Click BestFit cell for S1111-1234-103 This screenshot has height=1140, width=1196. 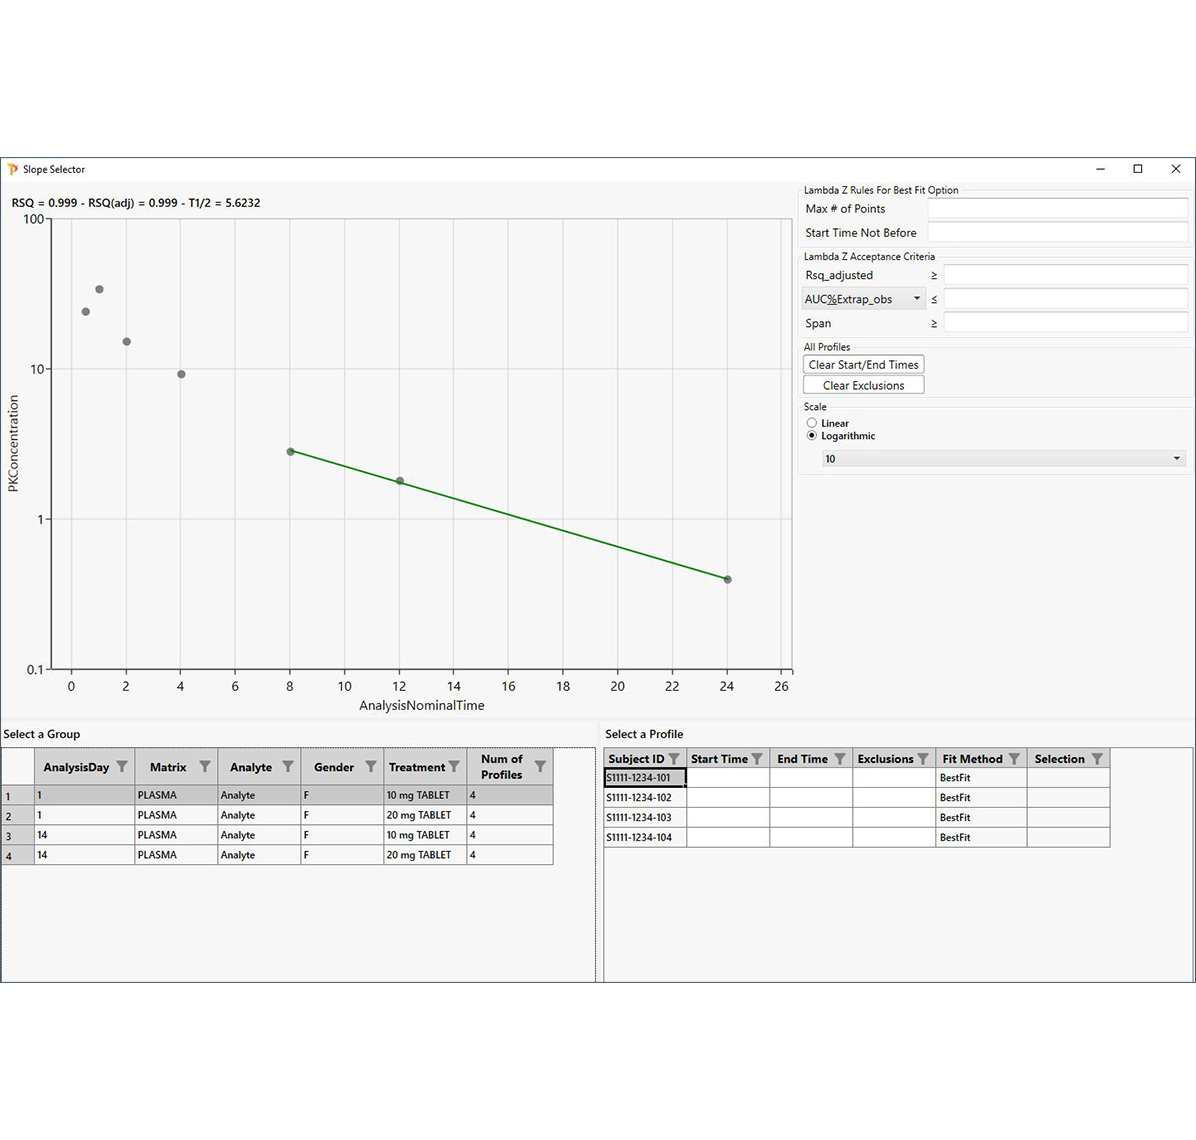click(981, 817)
